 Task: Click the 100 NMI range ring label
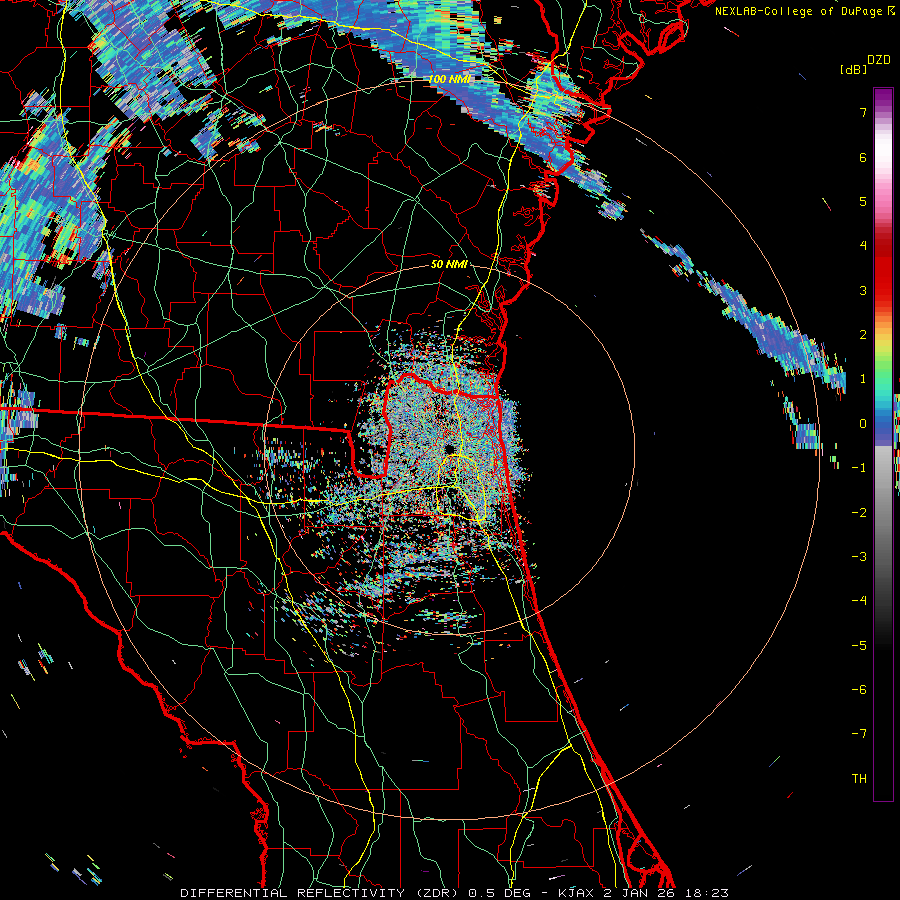448,79
